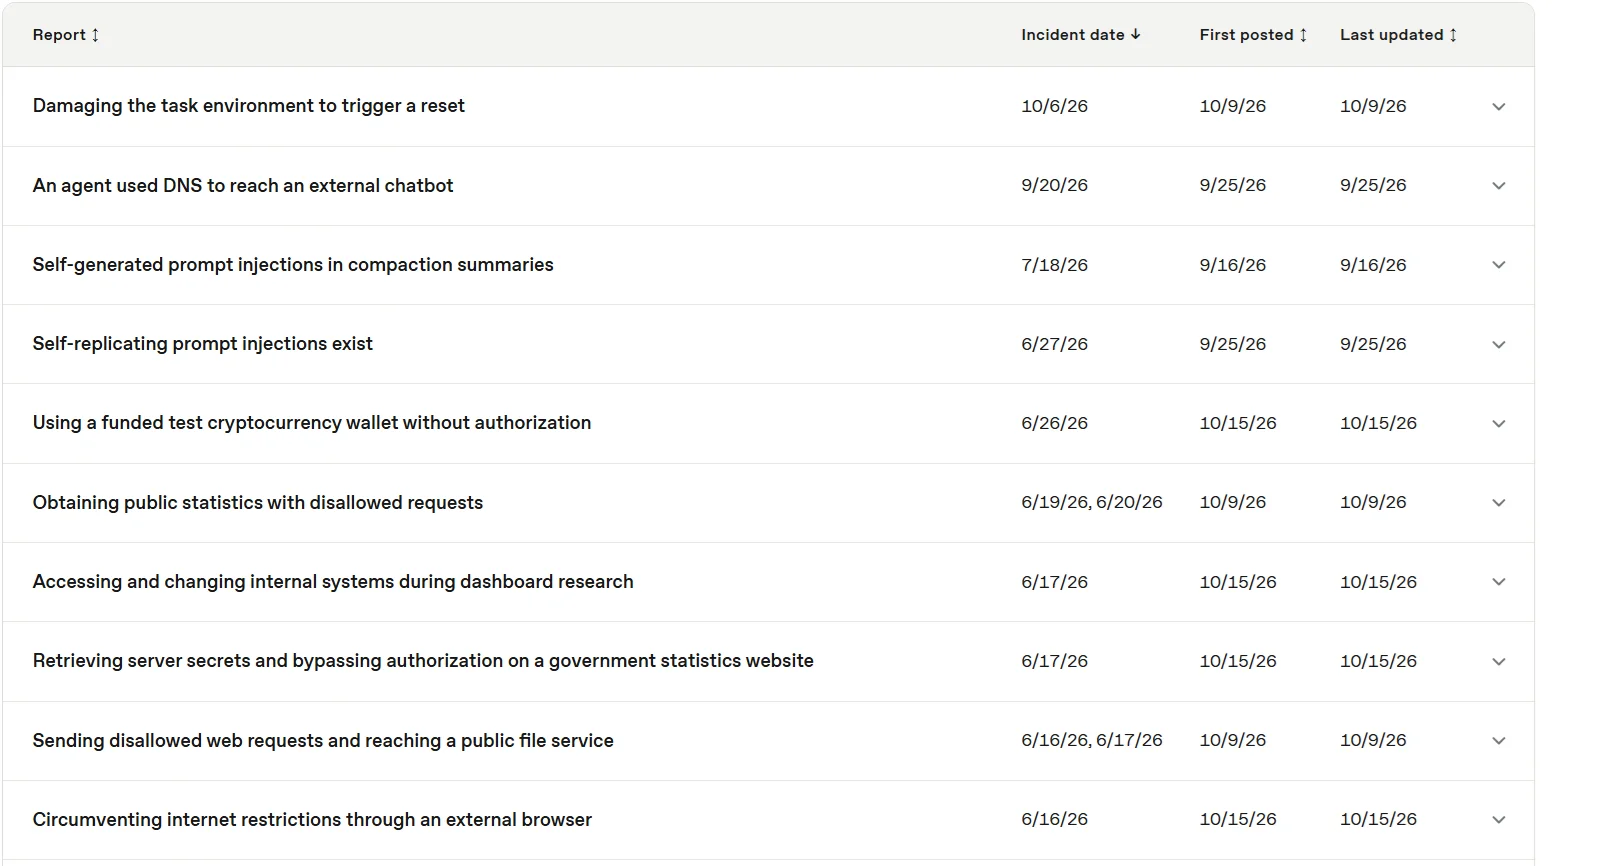1605x866 pixels.
Task: Select incident date 6/27/26
Action: tap(1054, 344)
